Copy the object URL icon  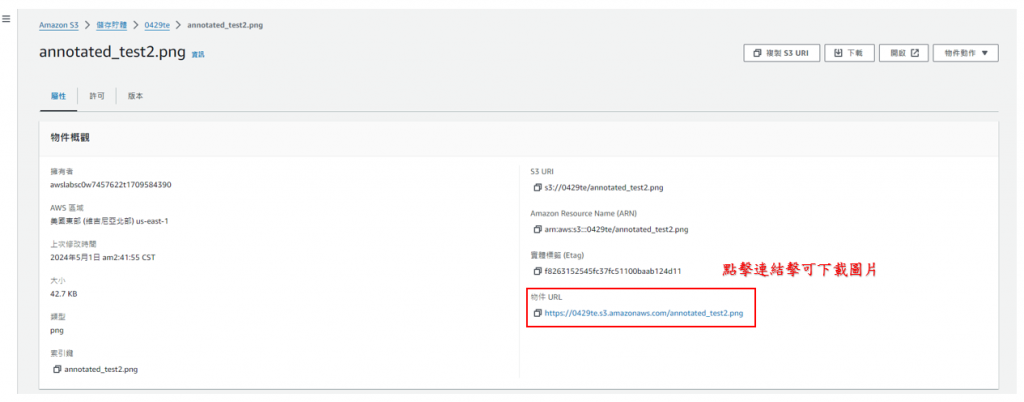click(537, 313)
